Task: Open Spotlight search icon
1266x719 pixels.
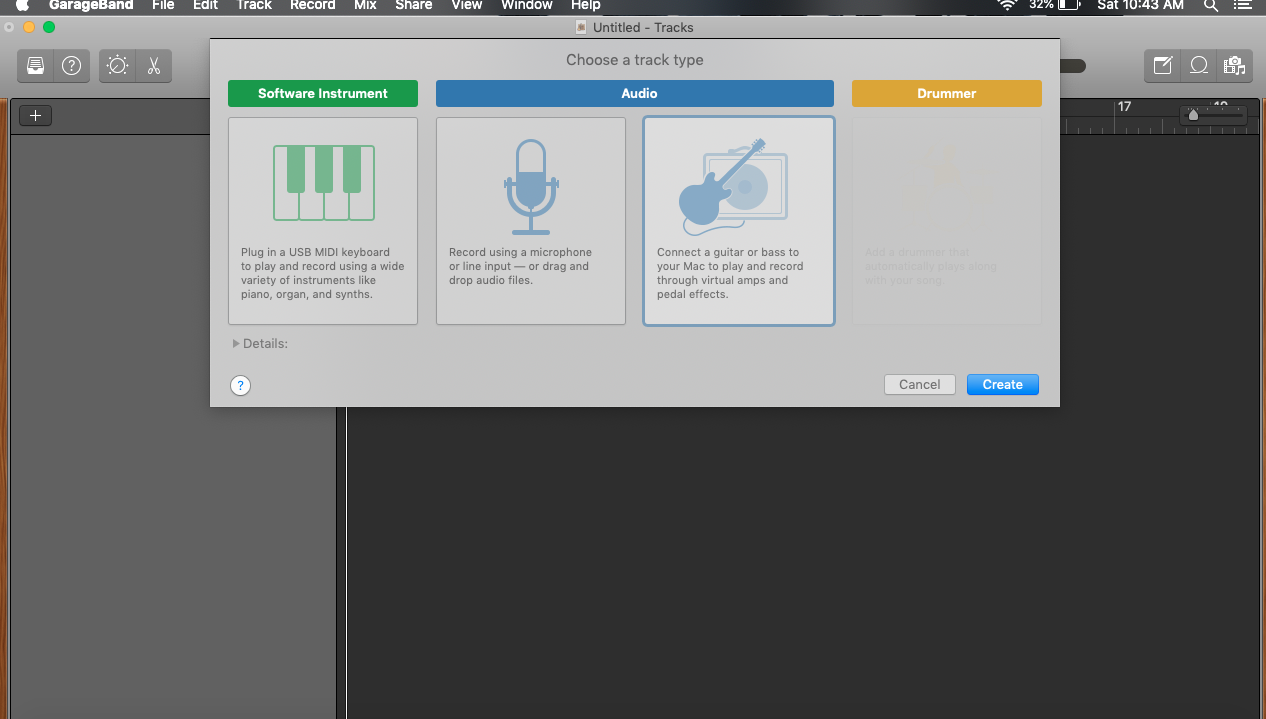Action: pos(1211,5)
